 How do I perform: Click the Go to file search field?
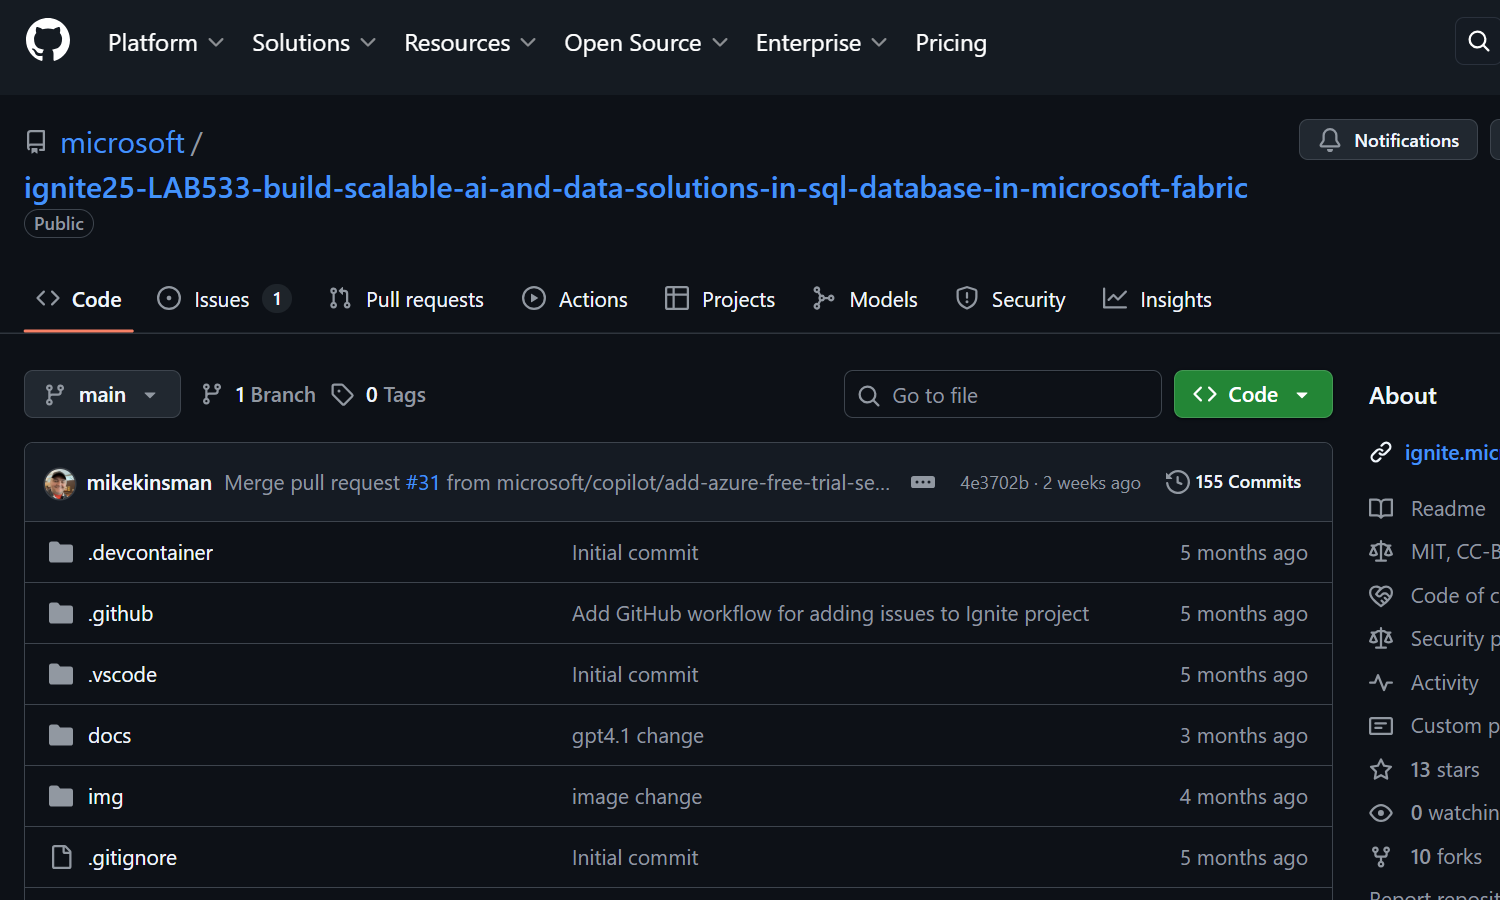1002,395
